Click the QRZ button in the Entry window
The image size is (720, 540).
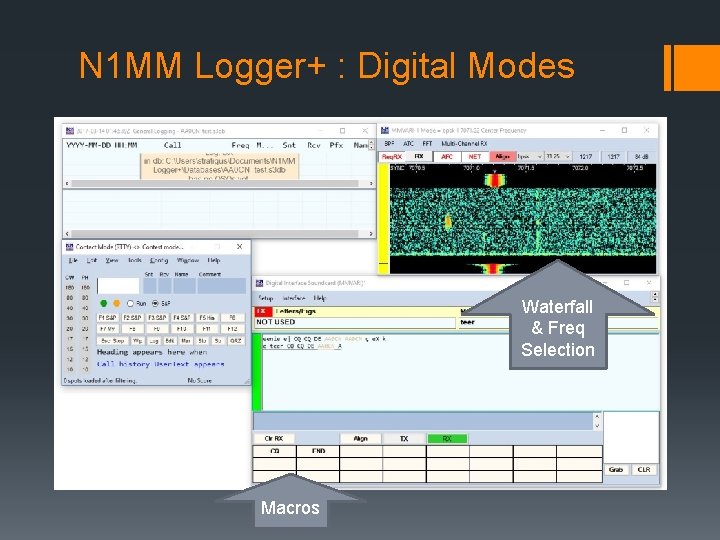pyautogui.click(x=236, y=341)
